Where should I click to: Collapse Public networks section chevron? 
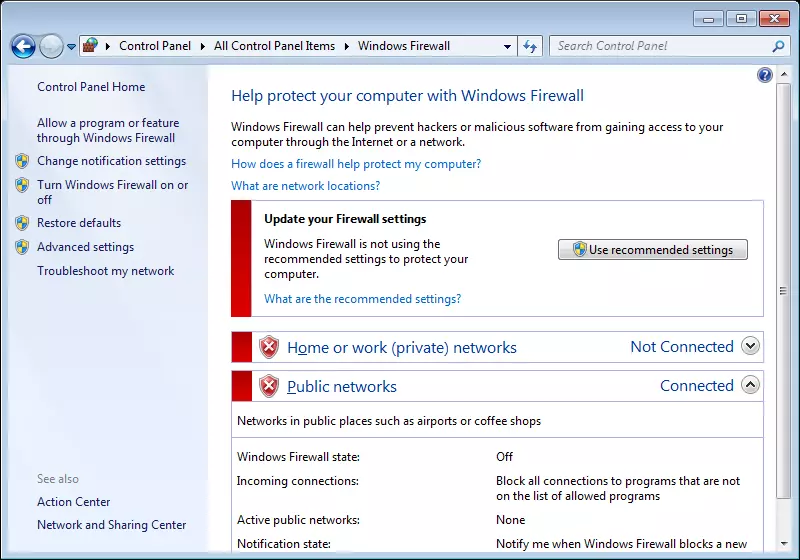750,385
